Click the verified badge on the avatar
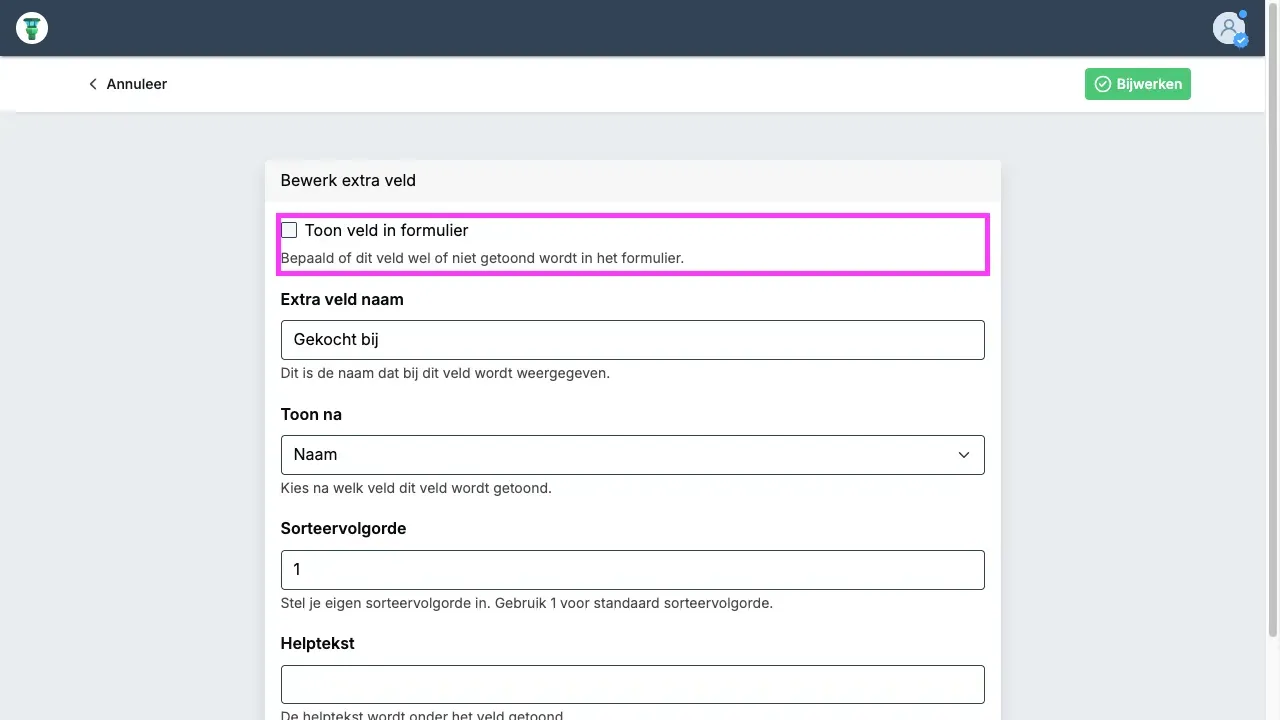1280x720 pixels. click(1241, 41)
